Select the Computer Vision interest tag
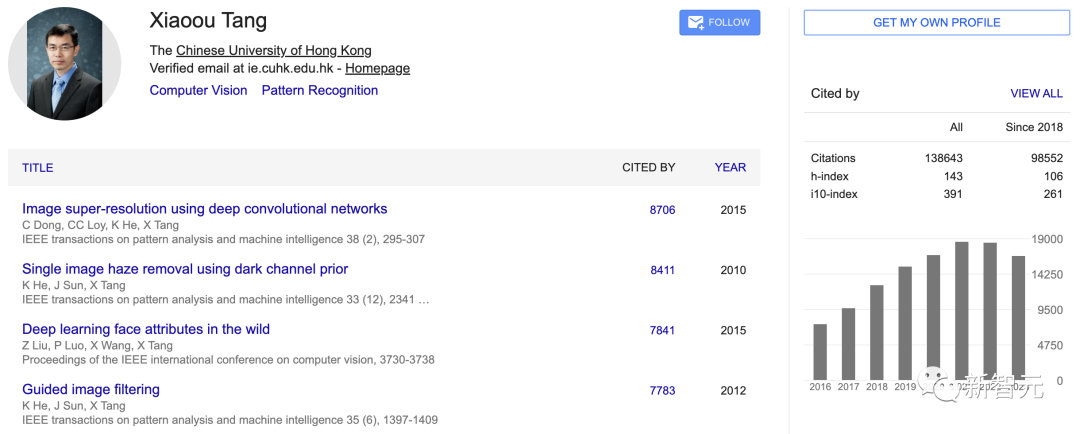The width and height of the screenshot is (1080, 434). [198, 90]
